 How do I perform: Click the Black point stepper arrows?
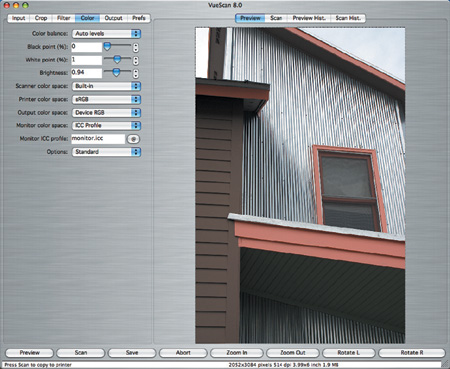pyautogui.click(x=136, y=48)
